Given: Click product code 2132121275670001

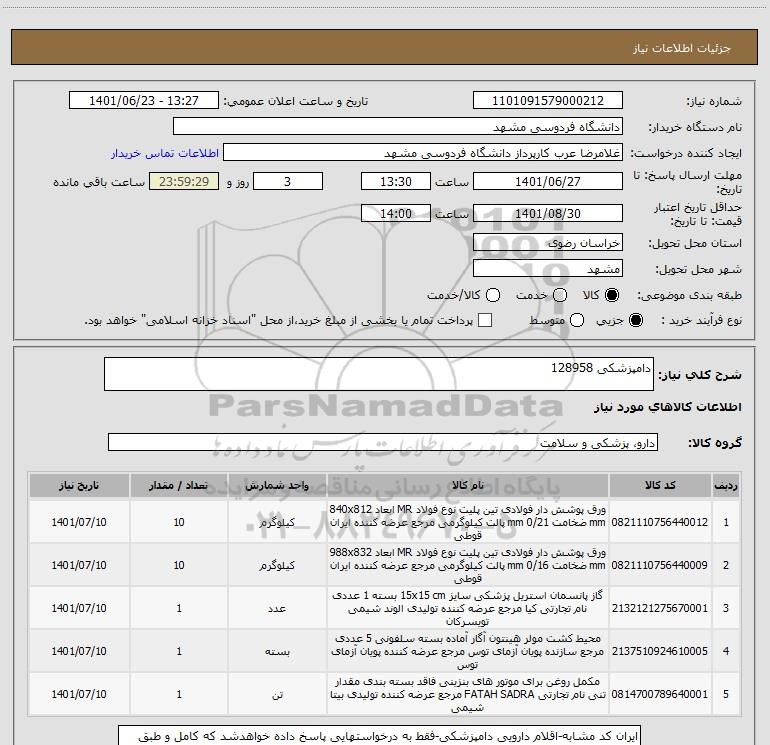Looking at the screenshot, I should click(660, 608).
